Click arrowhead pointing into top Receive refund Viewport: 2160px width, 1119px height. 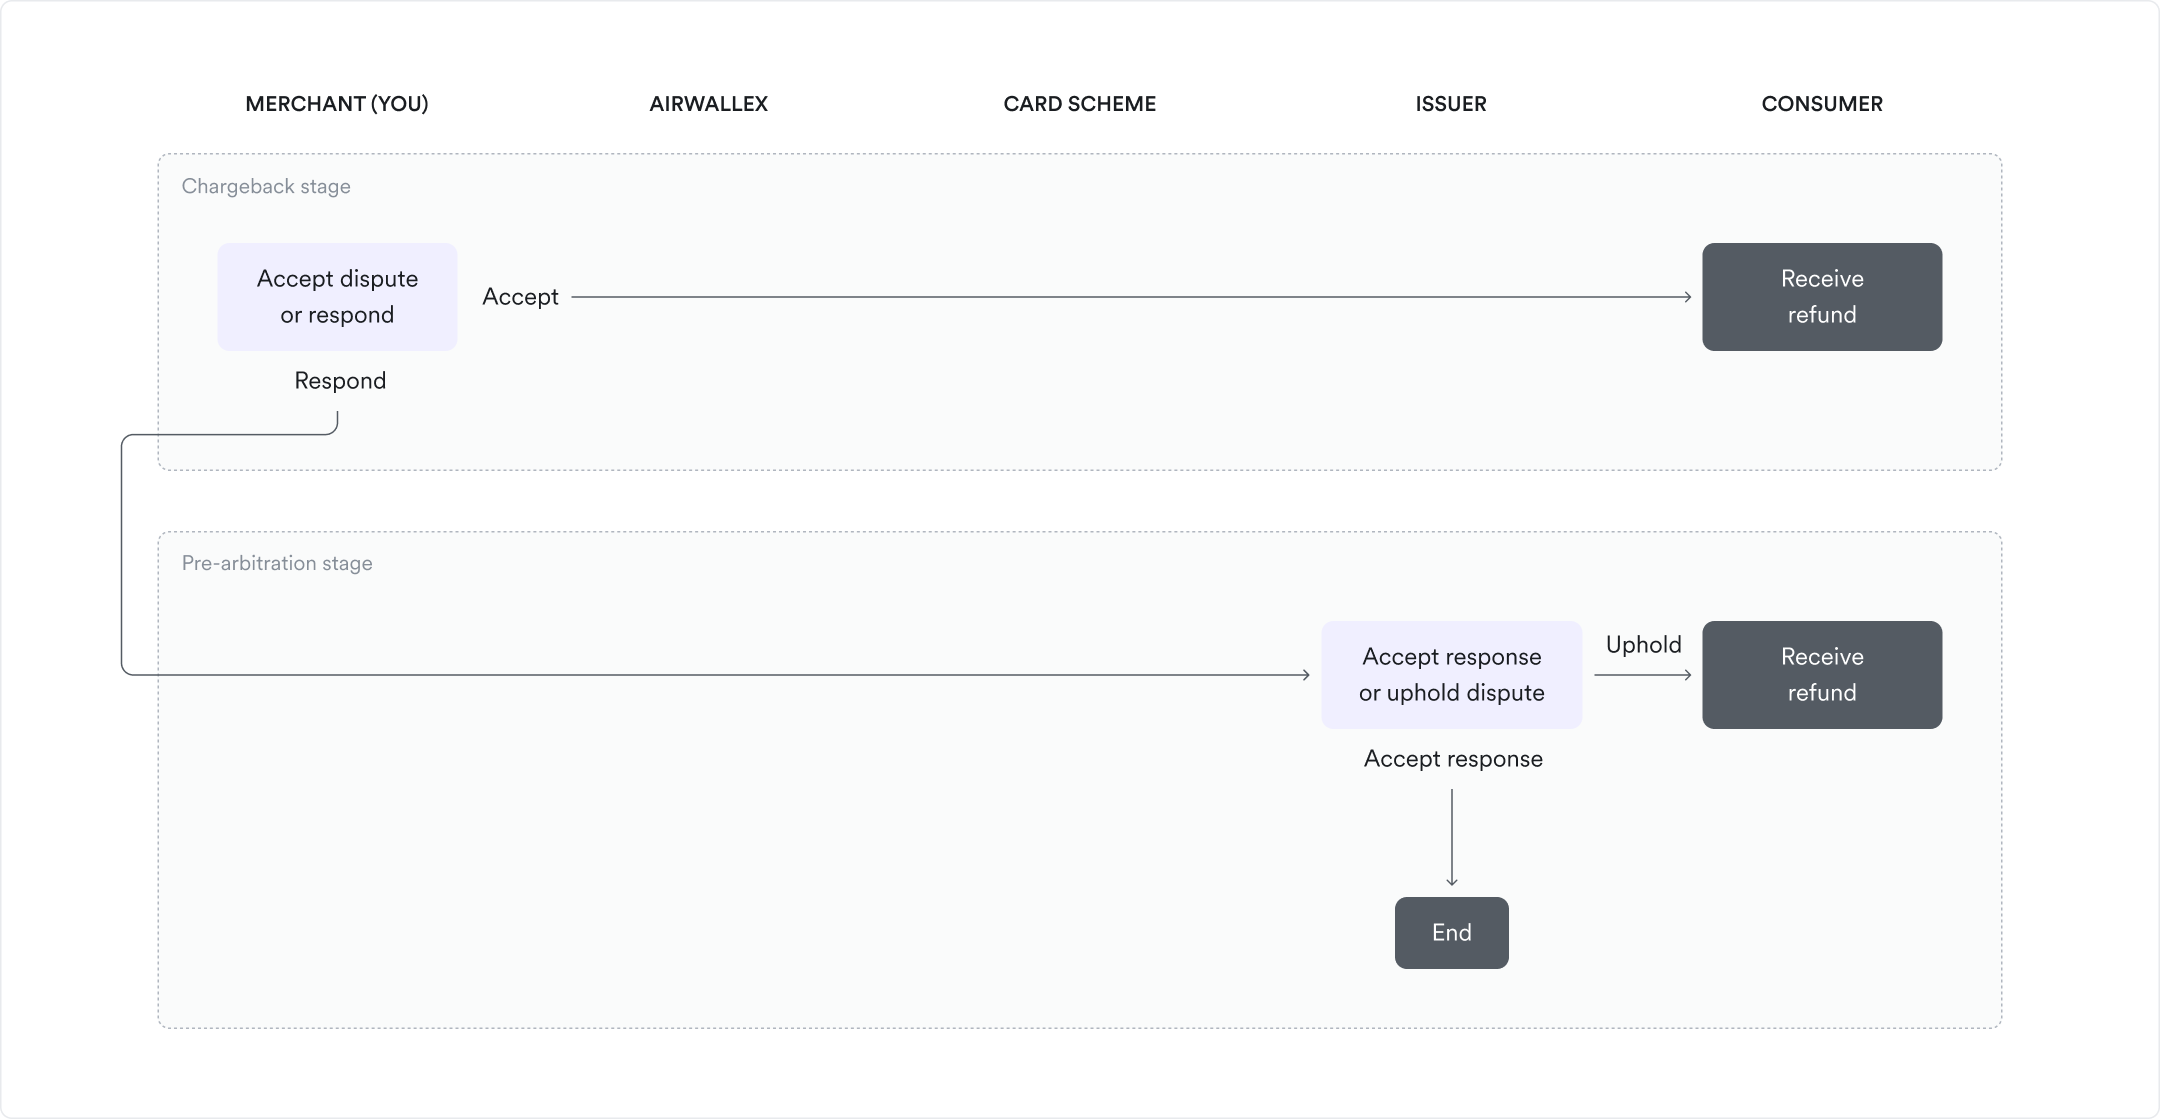(x=1687, y=297)
